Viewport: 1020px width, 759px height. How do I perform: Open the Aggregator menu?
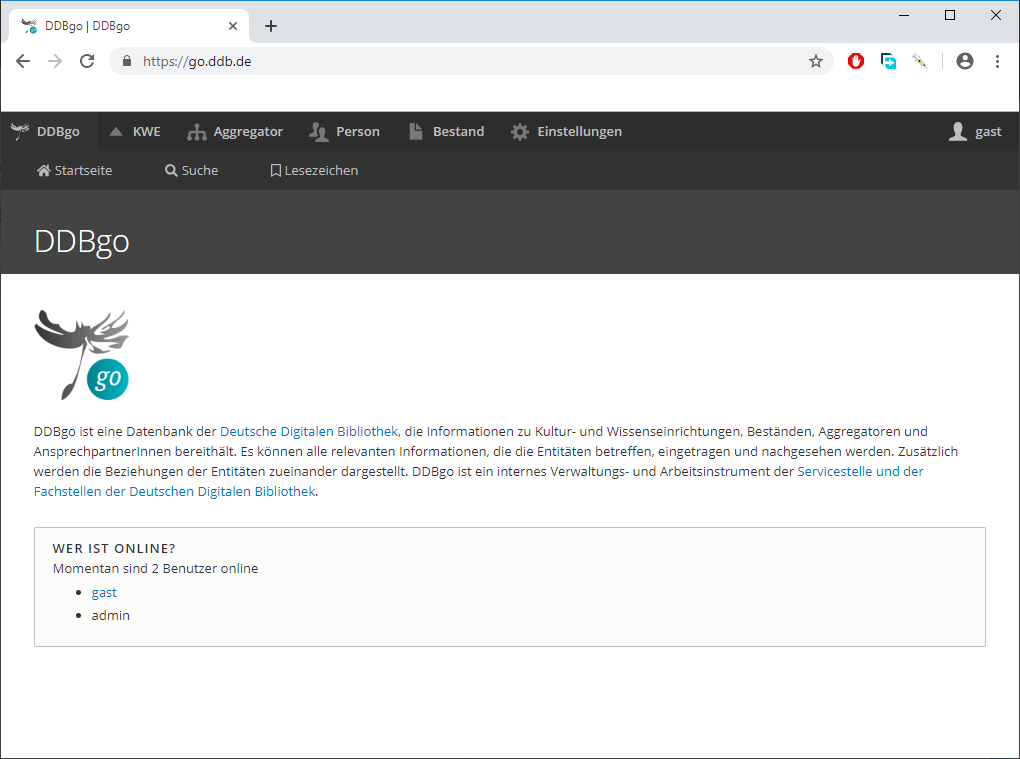coord(235,131)
